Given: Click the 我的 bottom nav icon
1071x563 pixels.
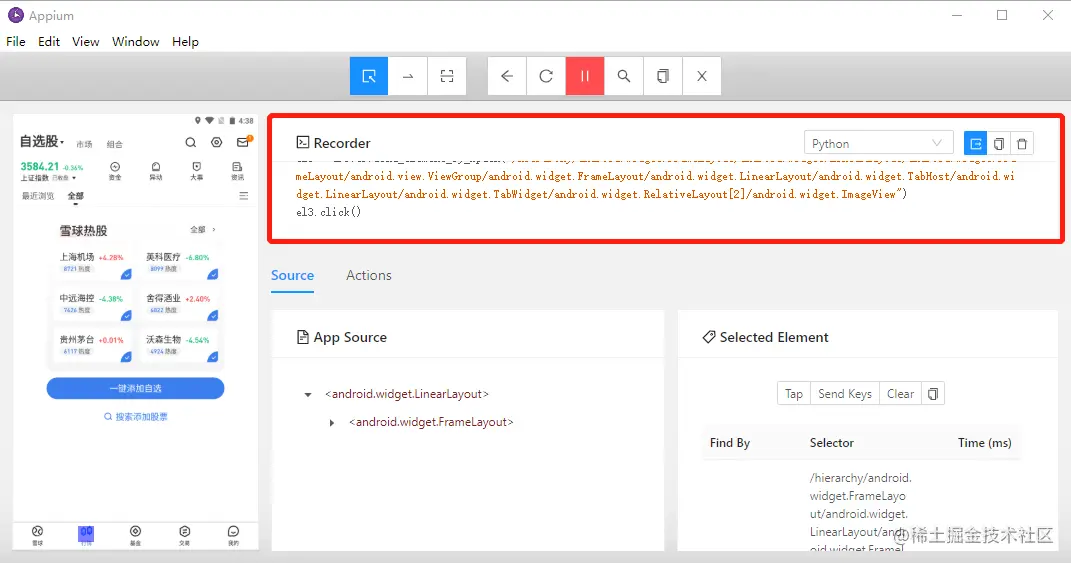Looking at the screenshot, I should click(234, 535).
